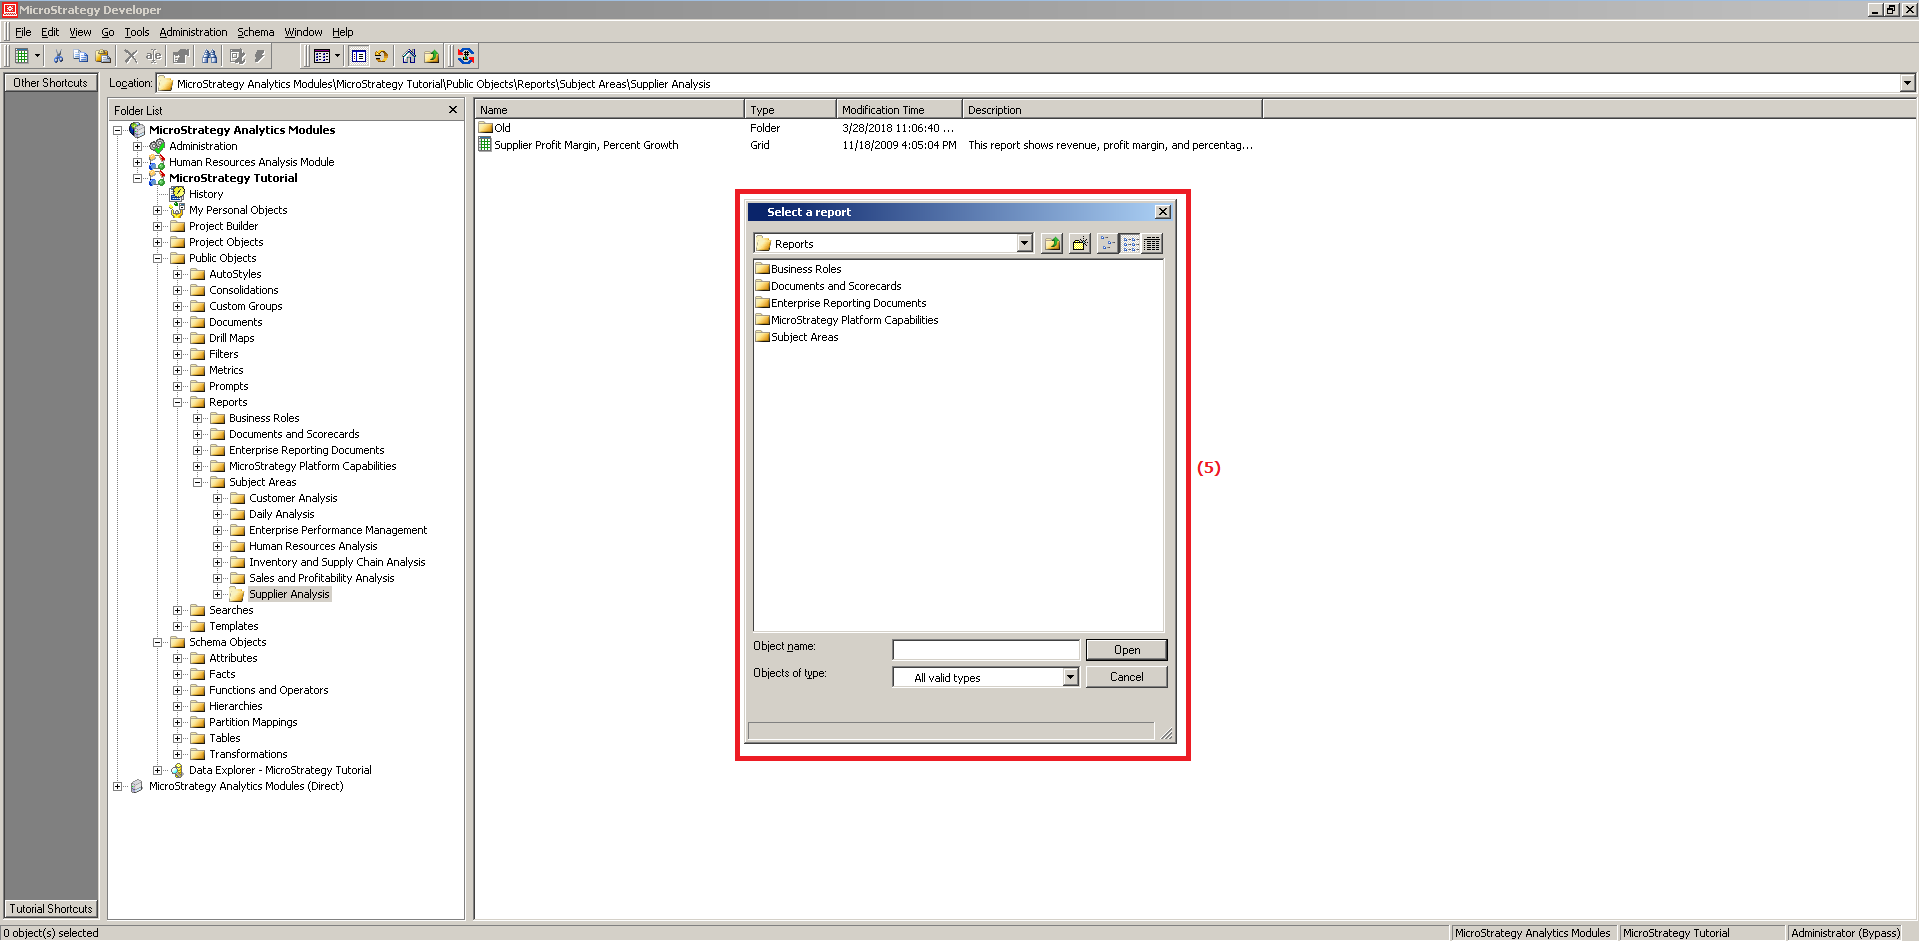Click the main toolbar up-one-level folder icon
This screenshot has height=941, width=1919.
coord(432,56)
